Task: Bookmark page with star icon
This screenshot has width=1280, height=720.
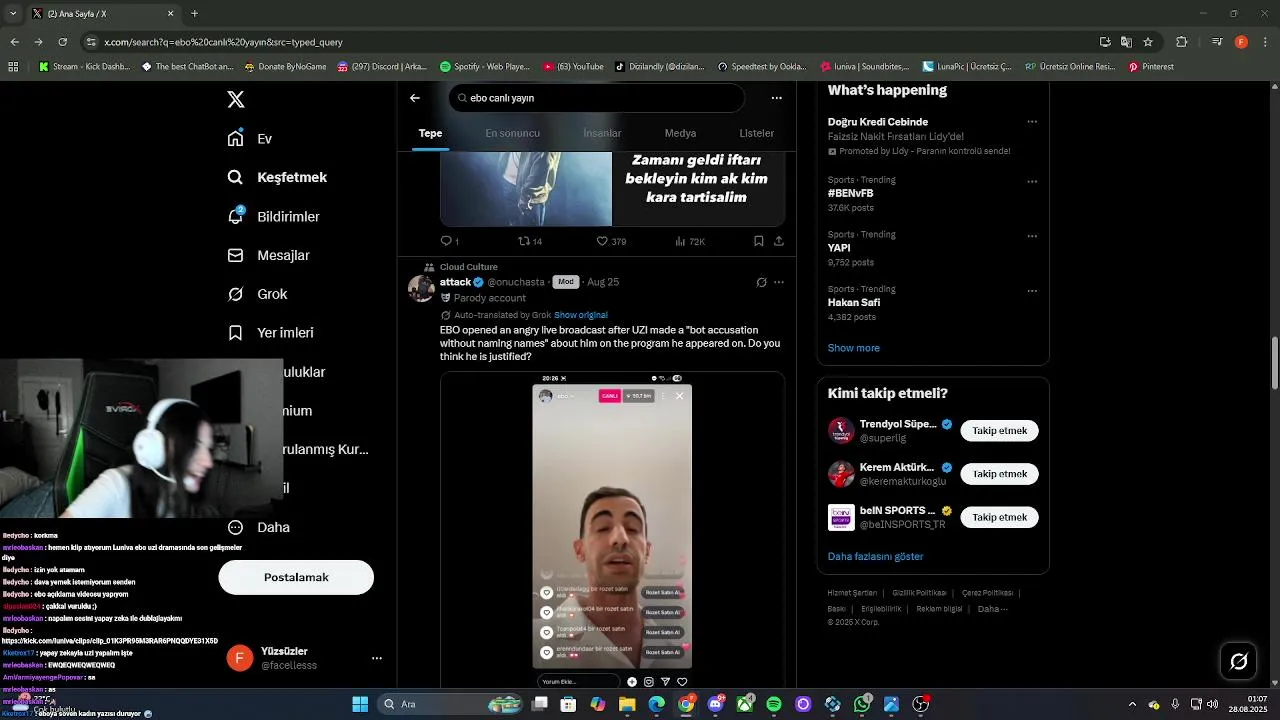Action: [1148, 42]
